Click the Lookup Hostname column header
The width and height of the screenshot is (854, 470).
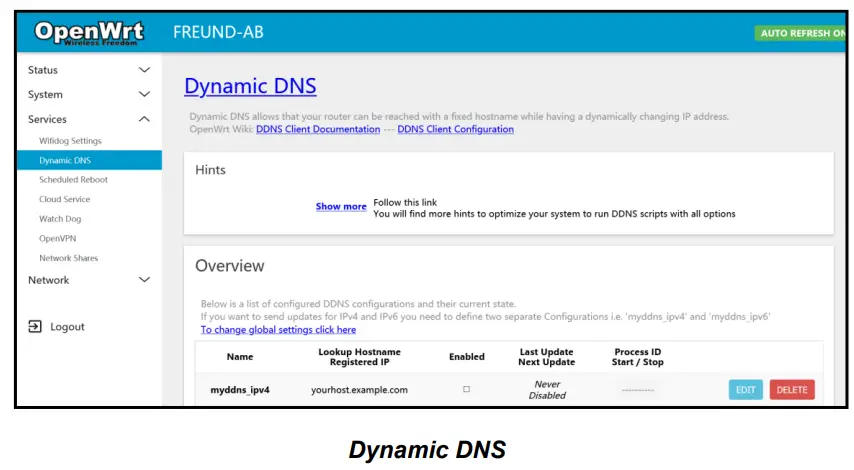pyautogui.click(x=359, y=357)
